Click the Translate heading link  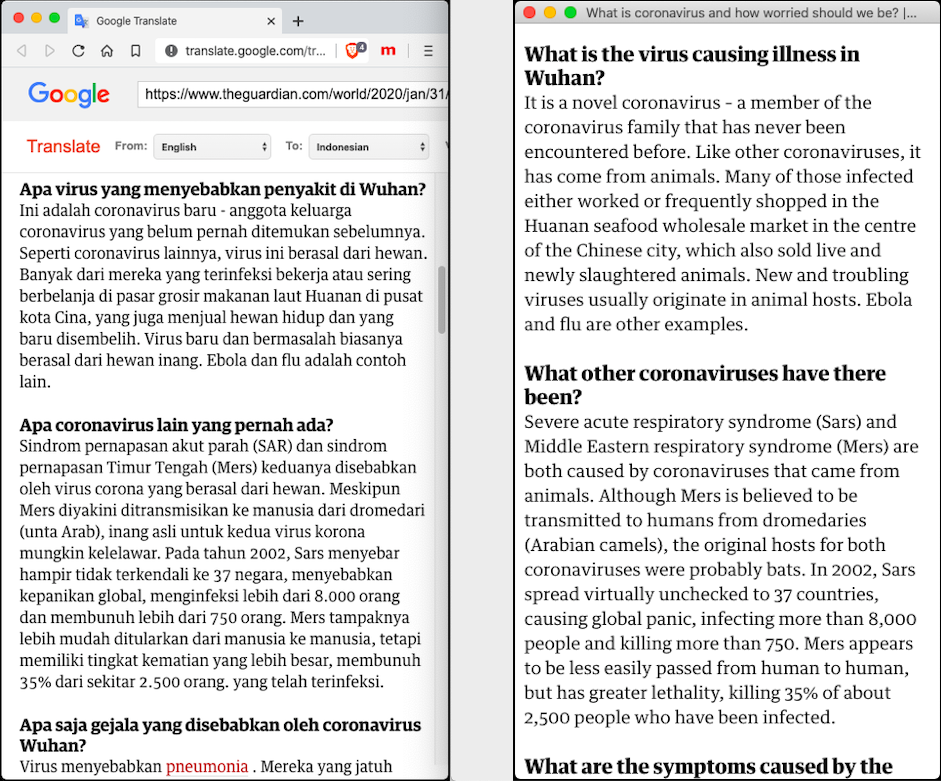coord(64,146)
